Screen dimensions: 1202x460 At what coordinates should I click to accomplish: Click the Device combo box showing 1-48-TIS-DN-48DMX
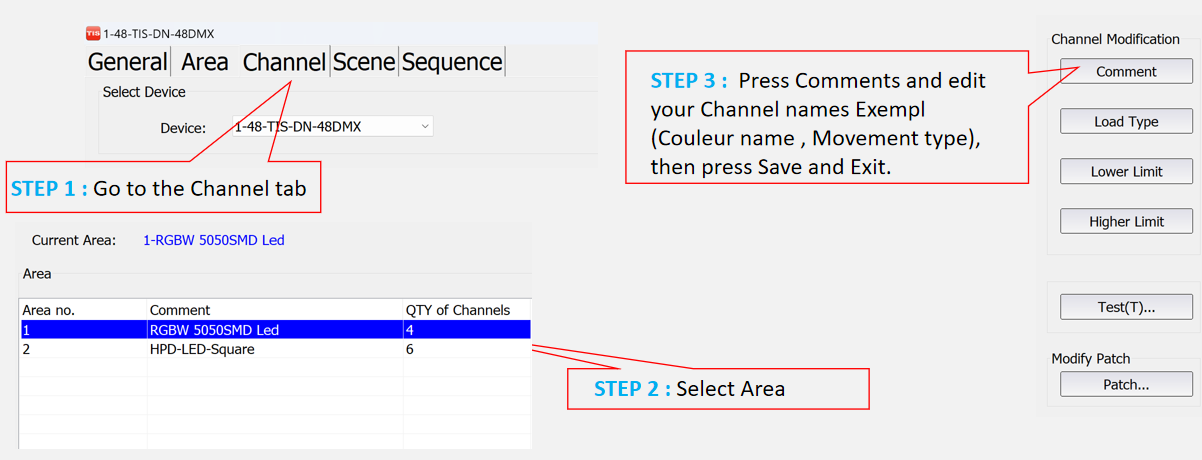333,127
